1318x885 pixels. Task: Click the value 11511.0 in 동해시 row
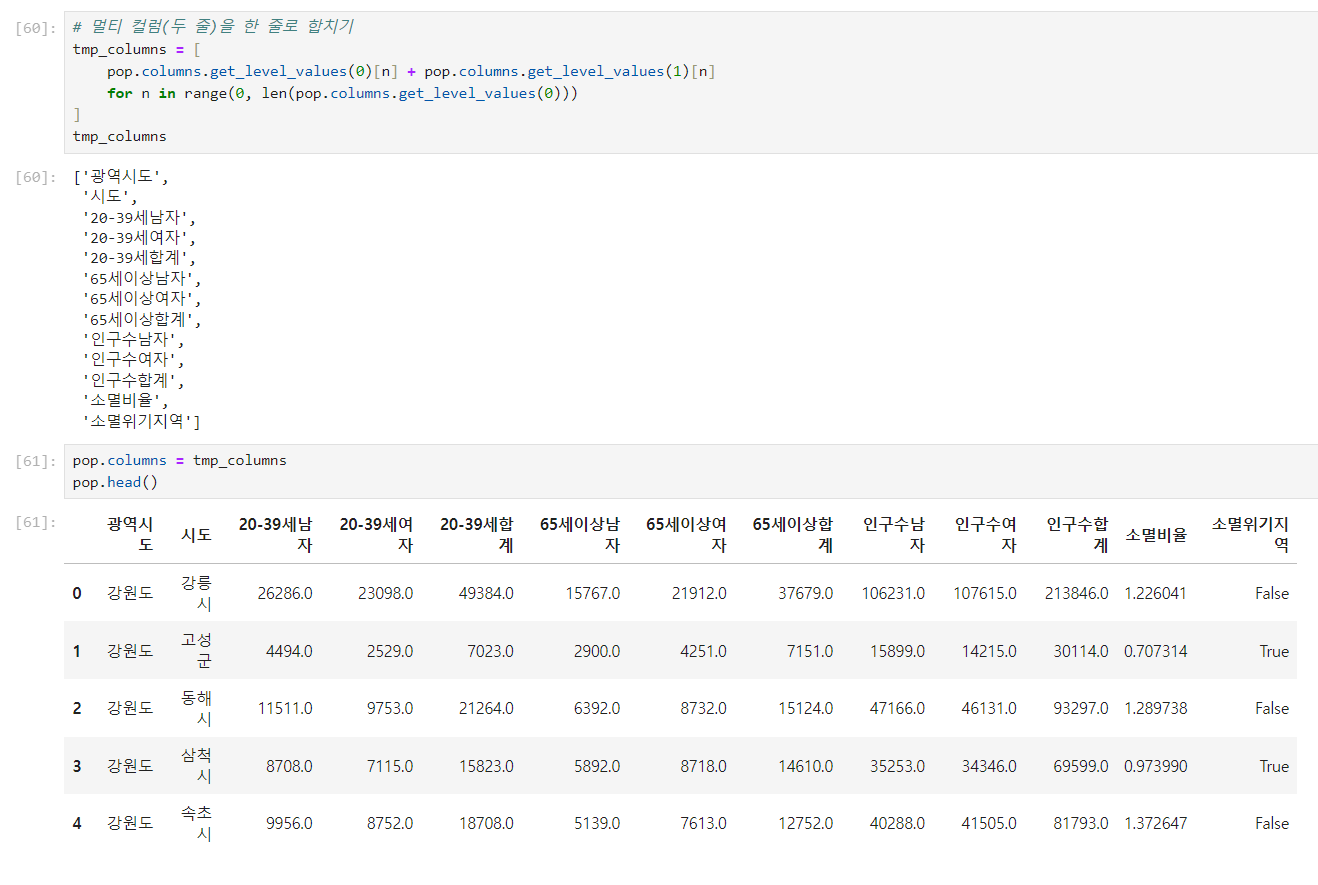[x=285, y=708]
